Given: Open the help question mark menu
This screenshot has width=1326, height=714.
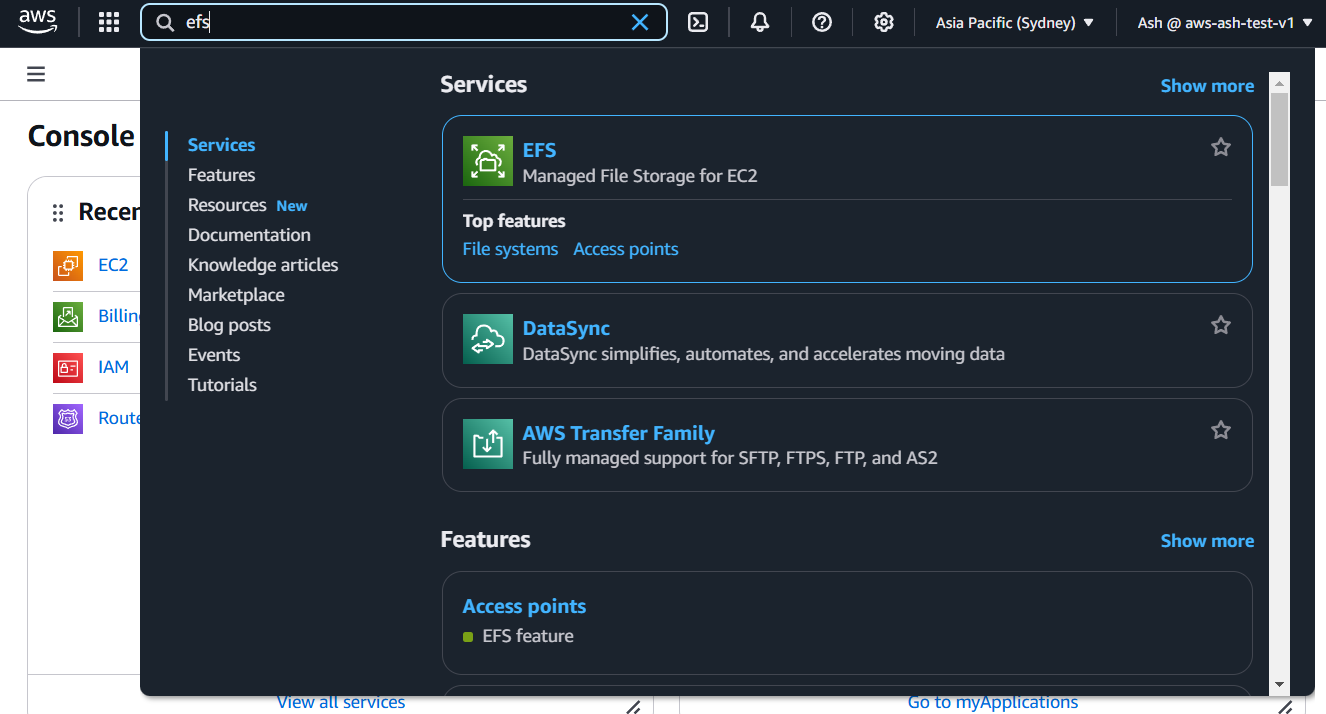Looking at the screenshot, I should pos(822,22).
